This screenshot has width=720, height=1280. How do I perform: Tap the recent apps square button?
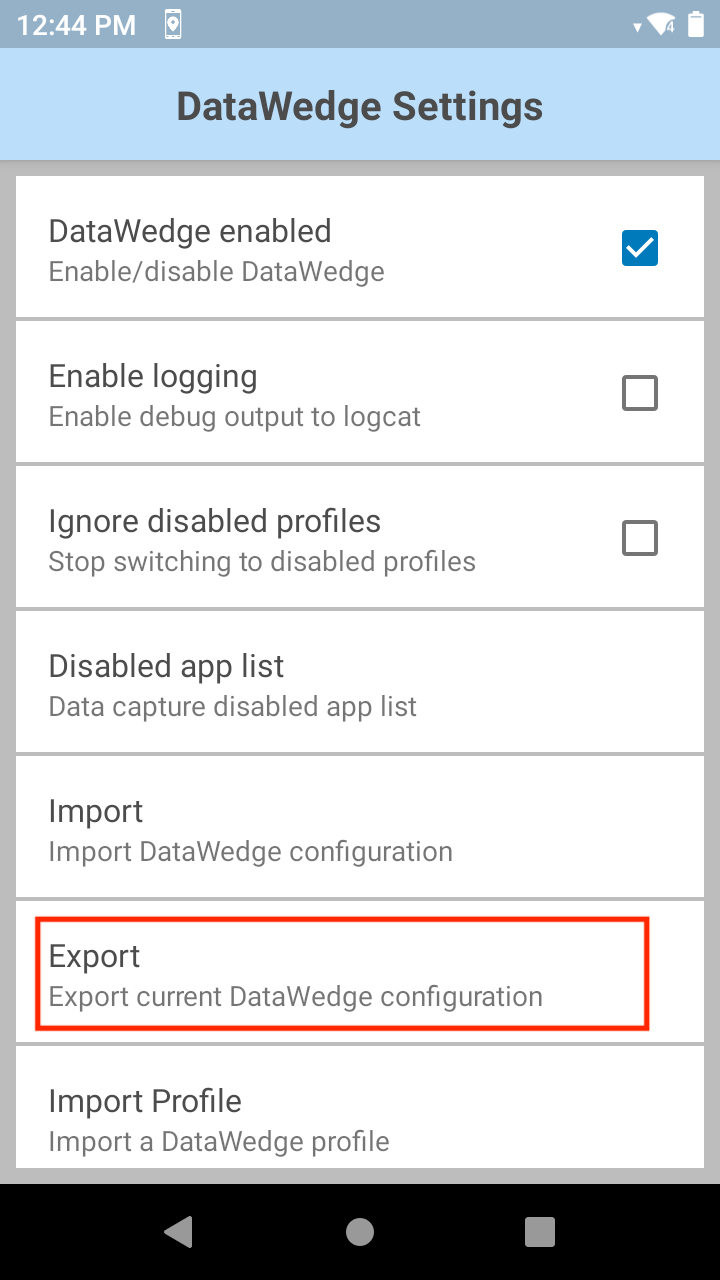(x=540, y=1232)
